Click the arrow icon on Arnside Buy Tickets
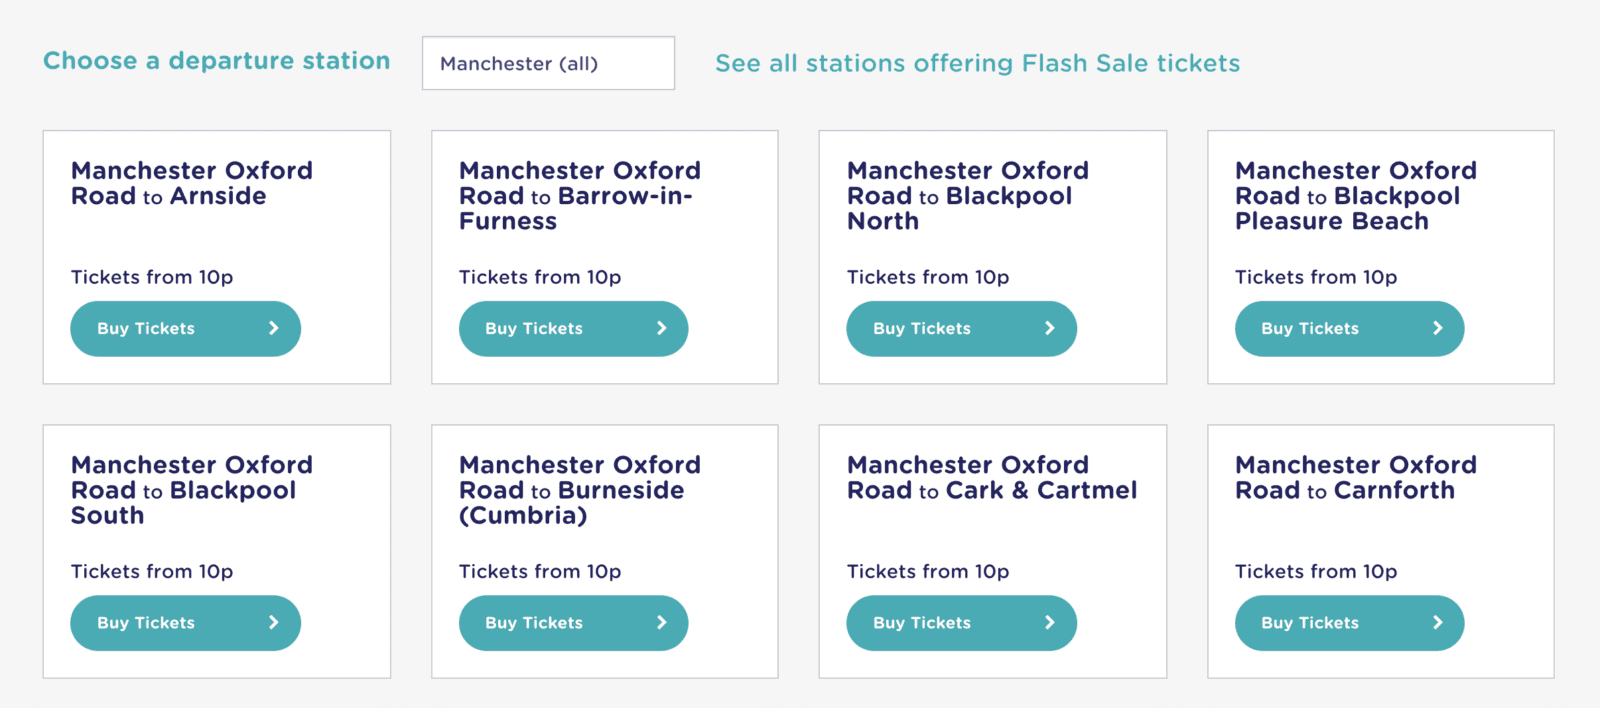1600x708 pixels. click(273, 328)
